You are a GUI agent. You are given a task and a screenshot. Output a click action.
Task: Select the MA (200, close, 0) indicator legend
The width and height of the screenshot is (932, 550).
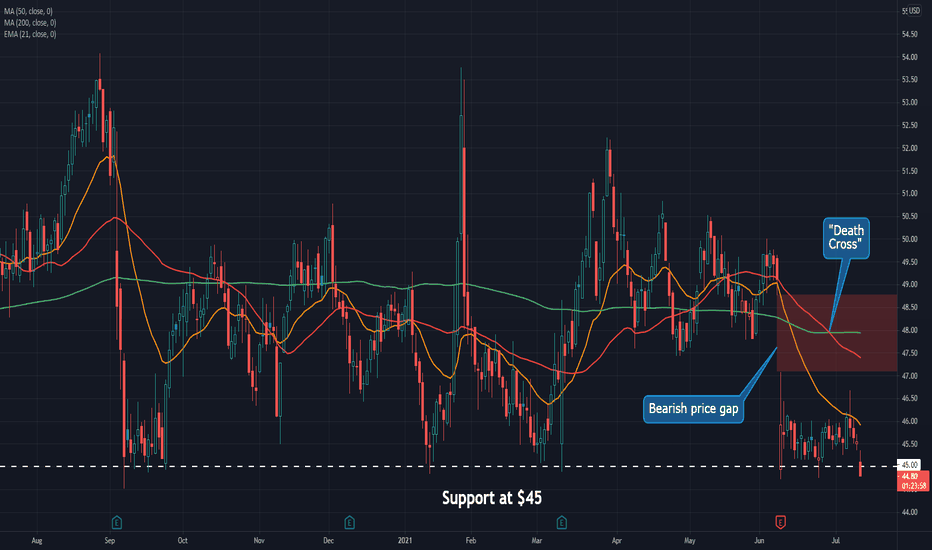click(30, 23)
